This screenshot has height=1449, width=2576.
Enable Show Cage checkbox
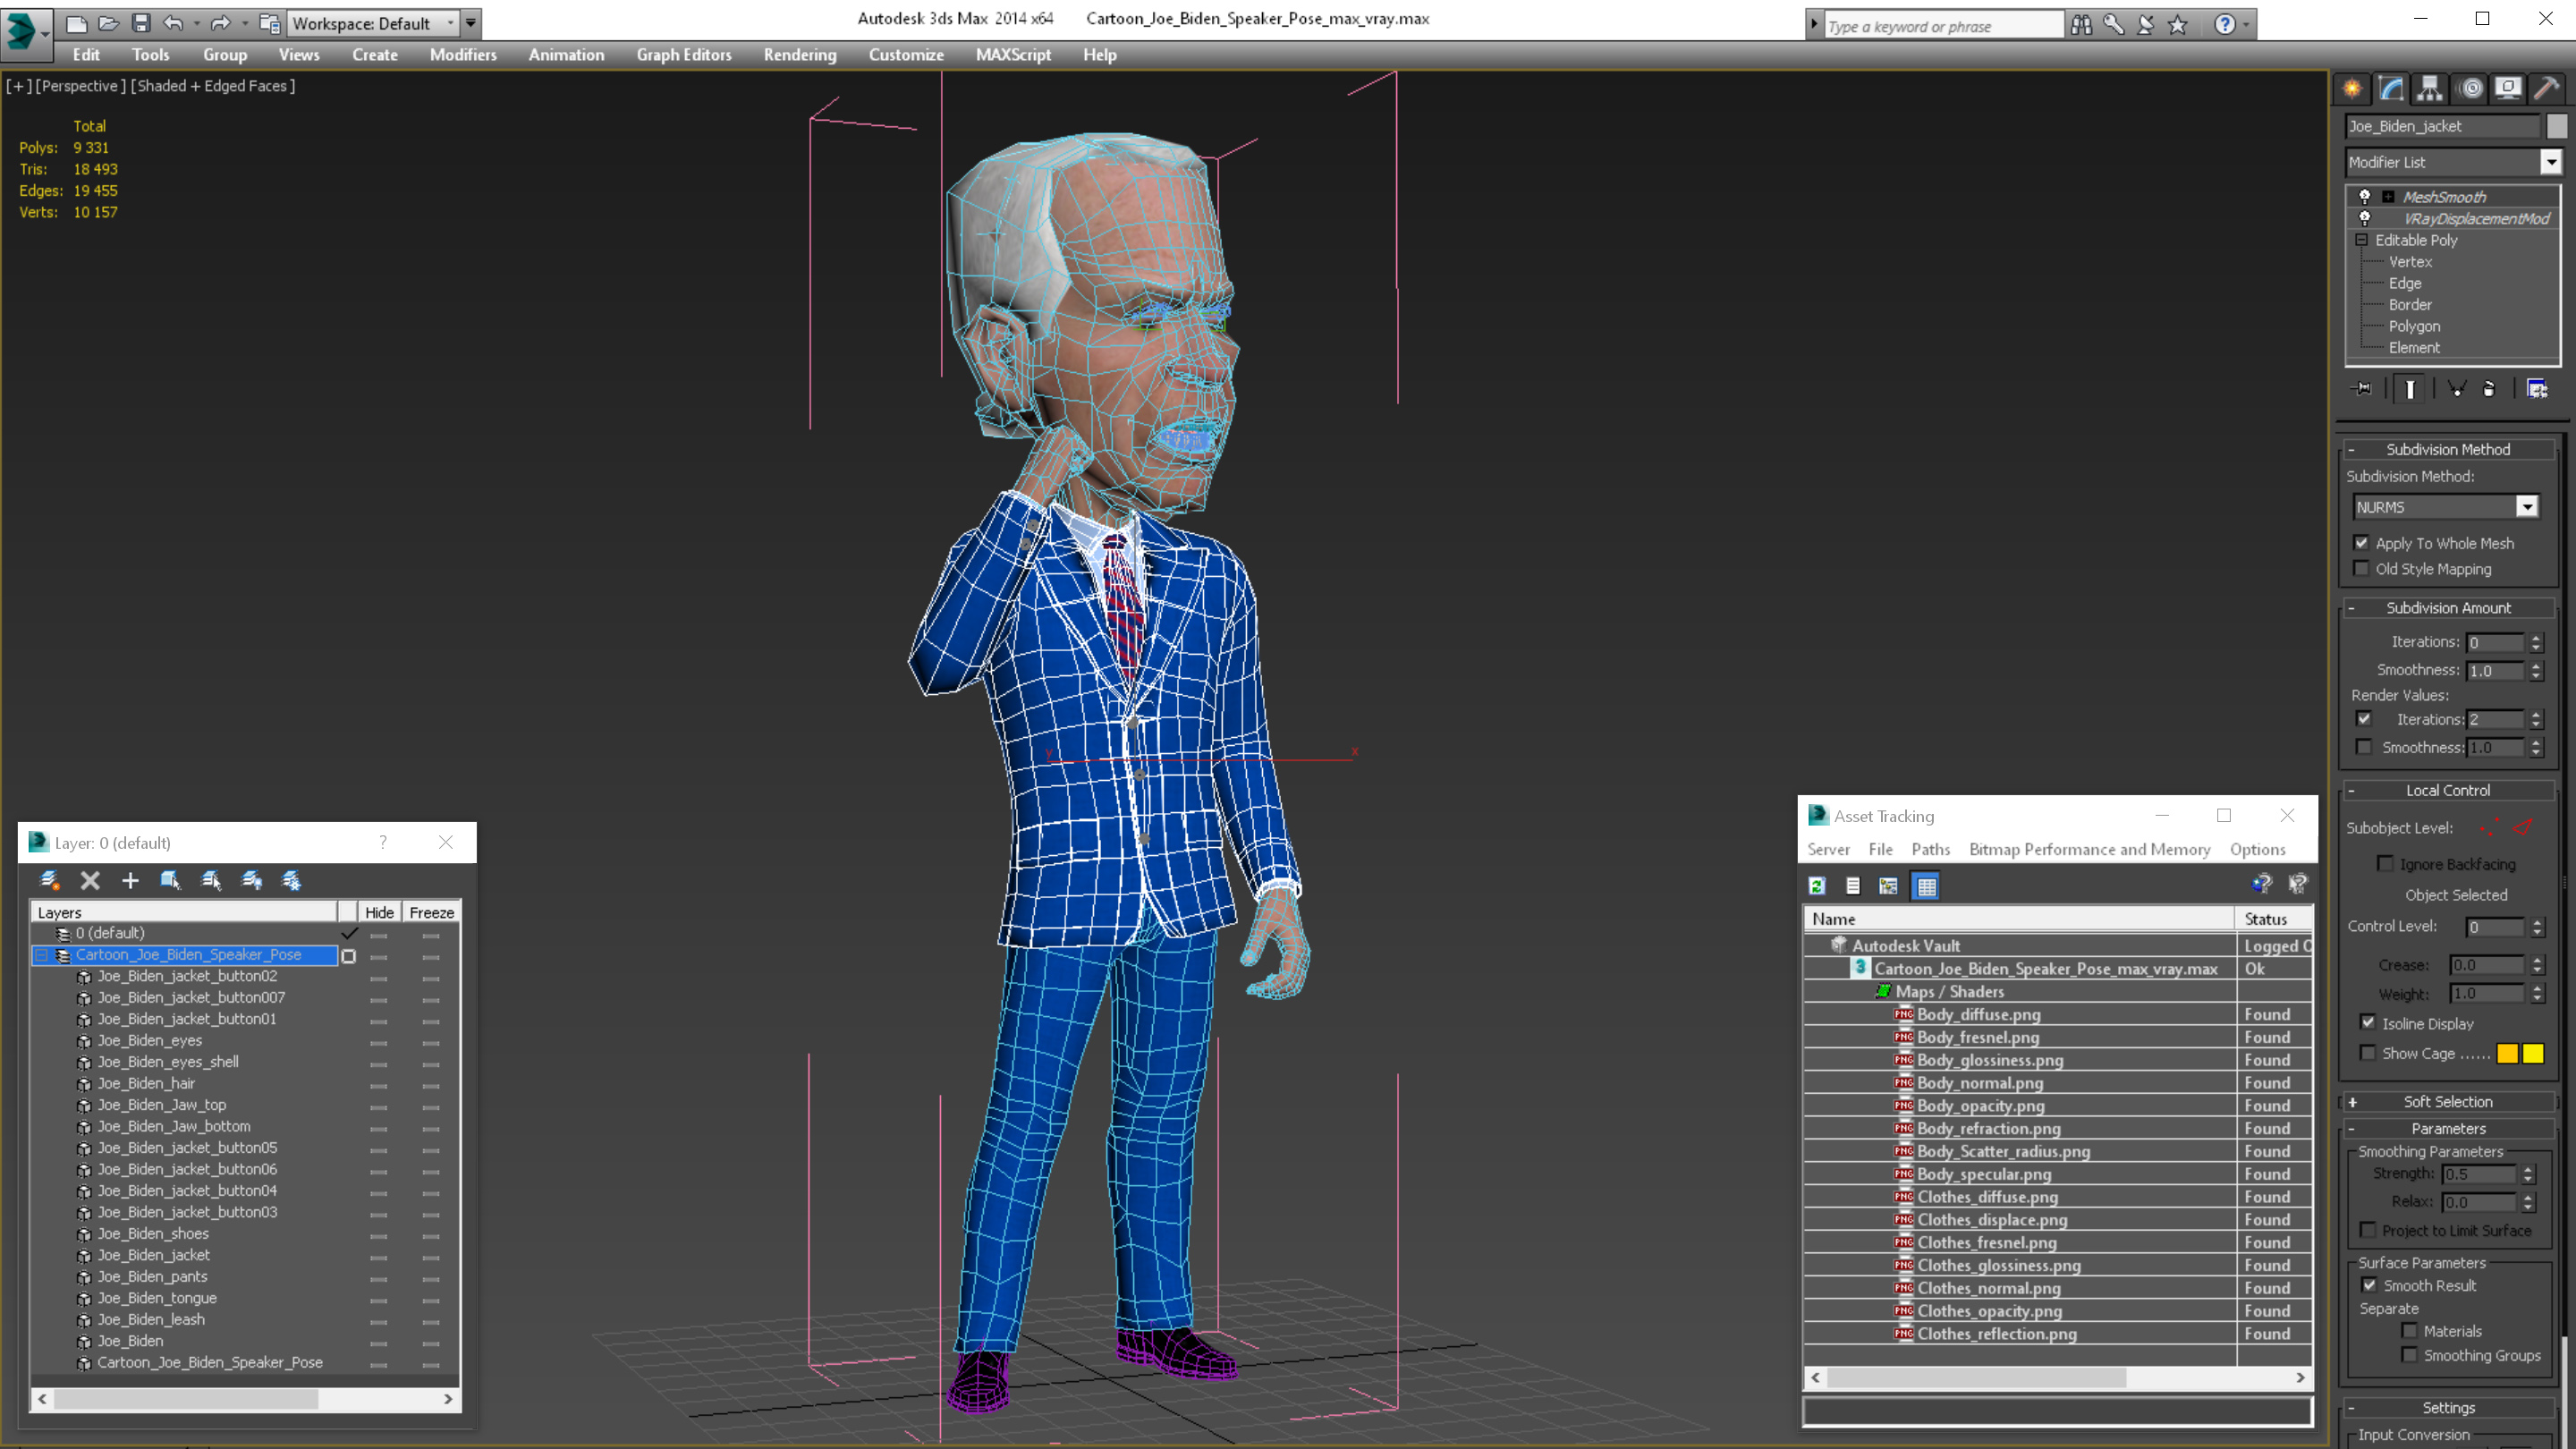click(2368, 1053)
